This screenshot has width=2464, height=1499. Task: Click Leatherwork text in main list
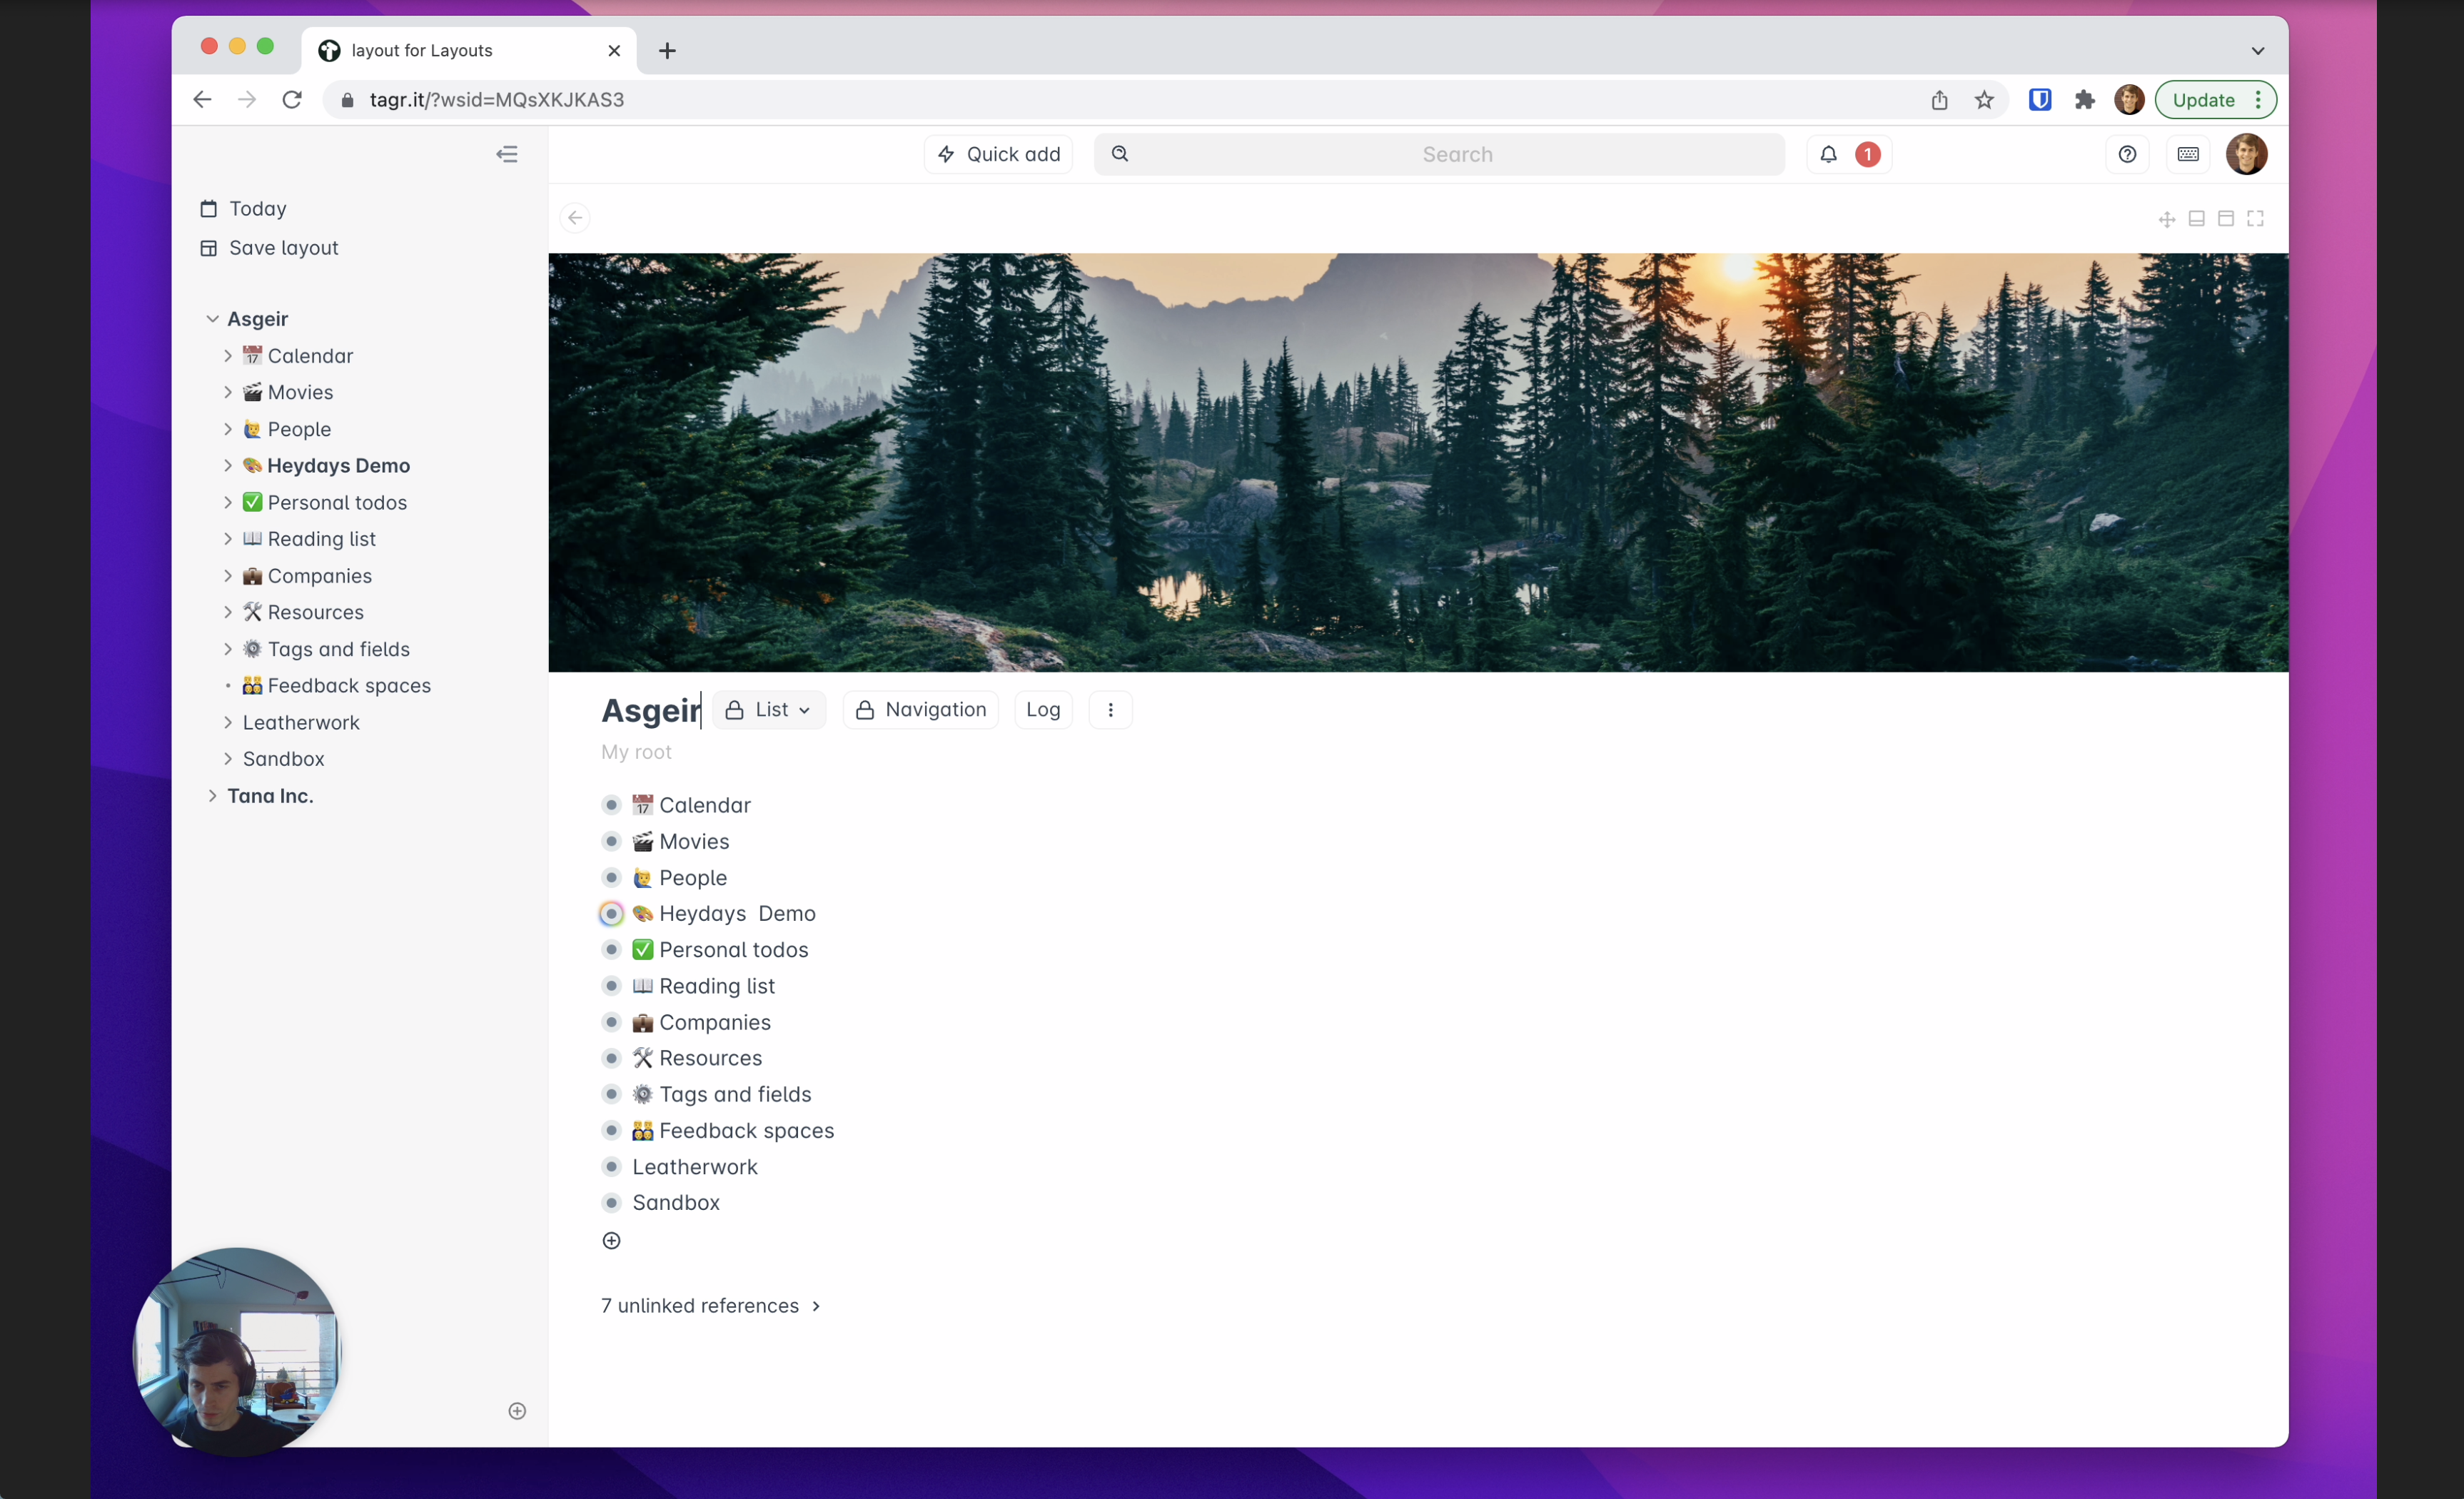pyautogui.click(x=695, y=1167)
